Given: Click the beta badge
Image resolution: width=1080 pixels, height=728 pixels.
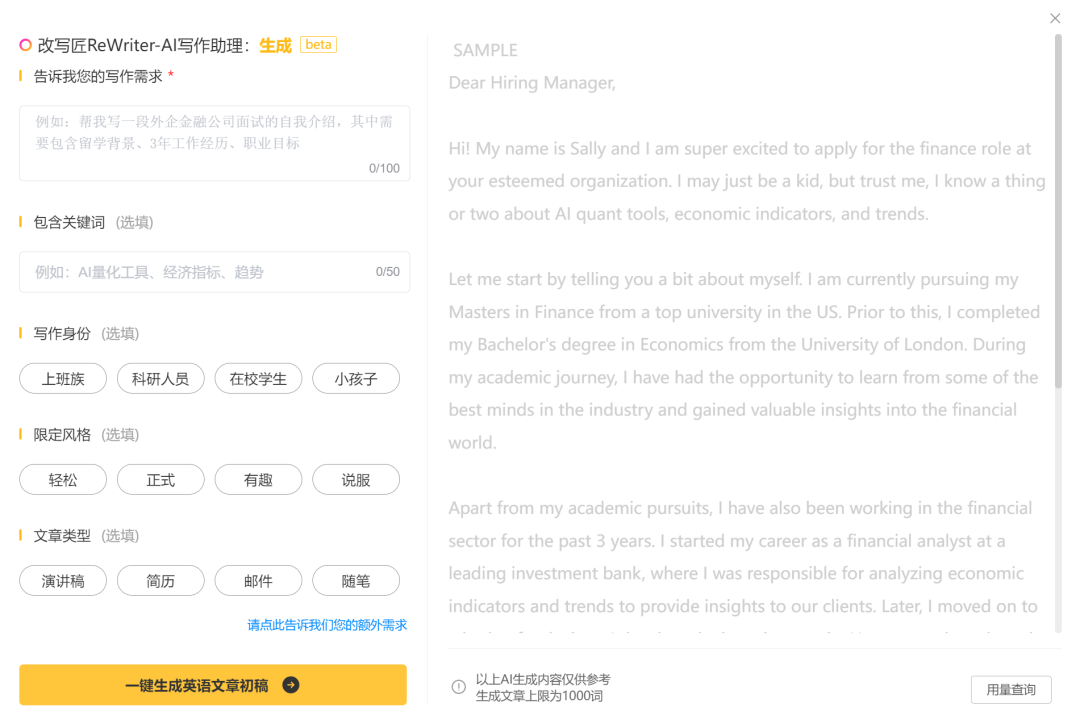Looking at the screenshot, I should click(318, 45).
